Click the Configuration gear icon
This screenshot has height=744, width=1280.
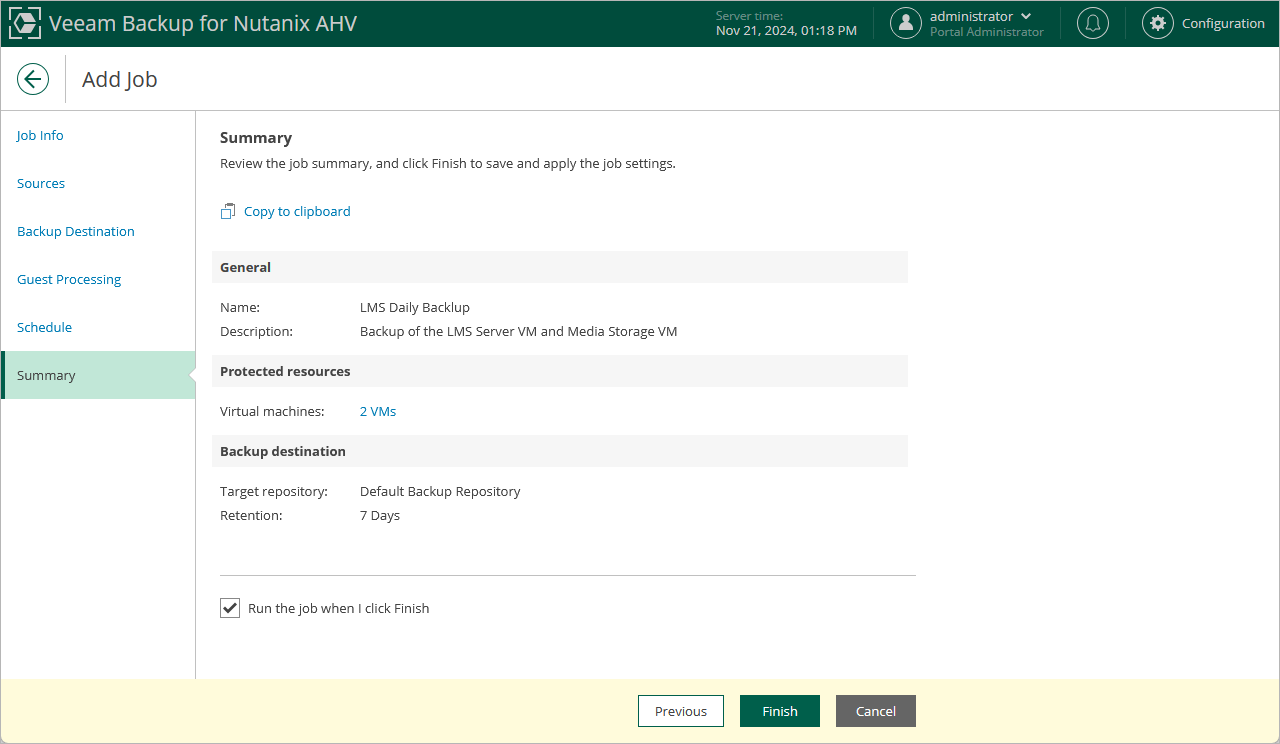[x=1158, y=23]
